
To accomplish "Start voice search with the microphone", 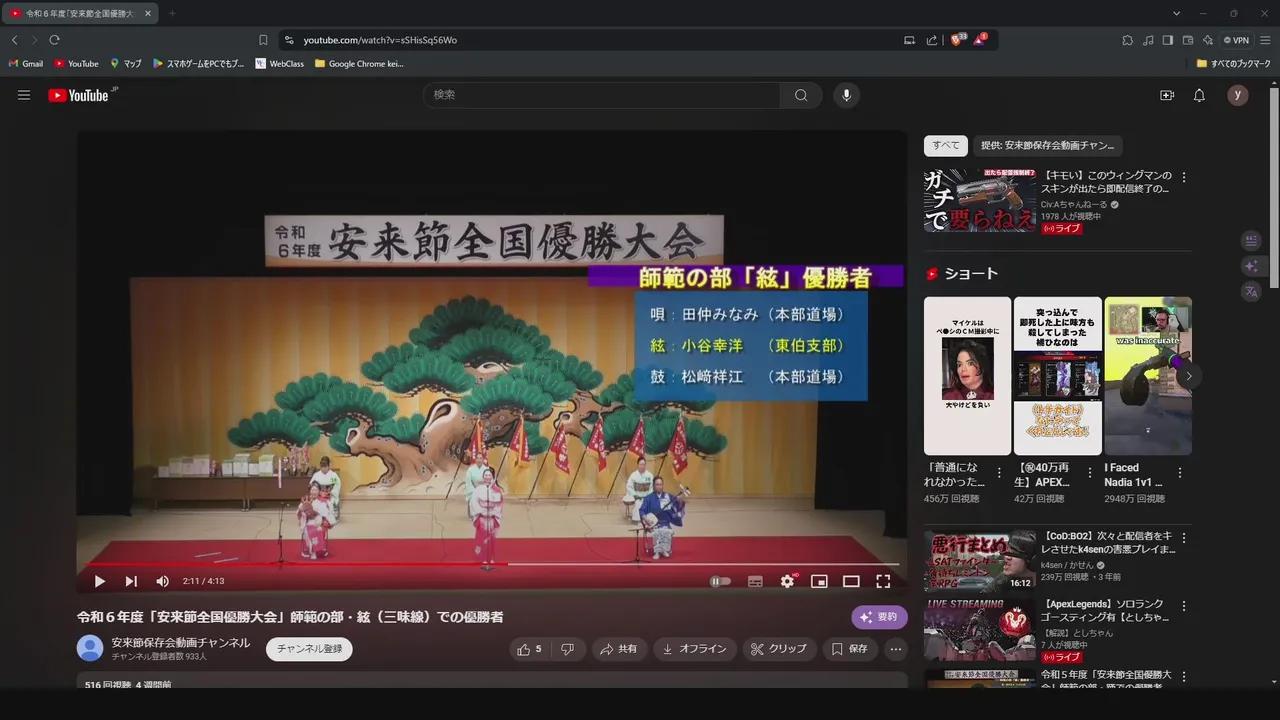I will pyautogui.click(x=846, y=95).
